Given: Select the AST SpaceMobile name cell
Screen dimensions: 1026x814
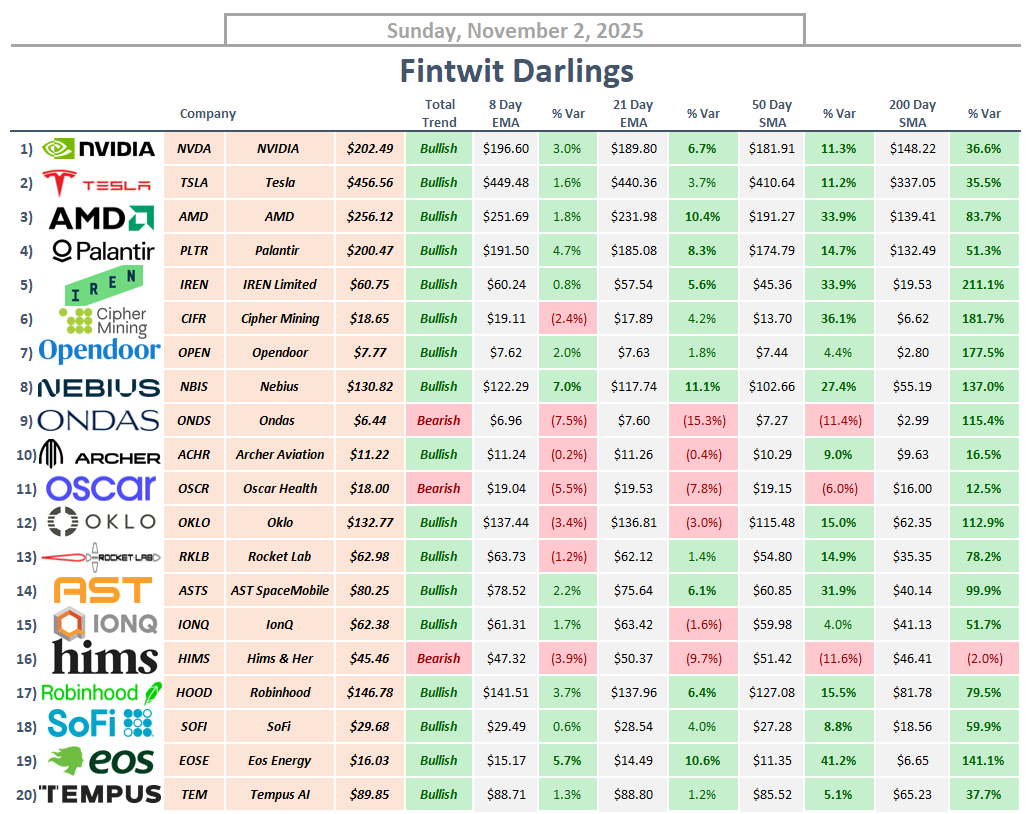Looking at the screenshot, I should [280, 591].
